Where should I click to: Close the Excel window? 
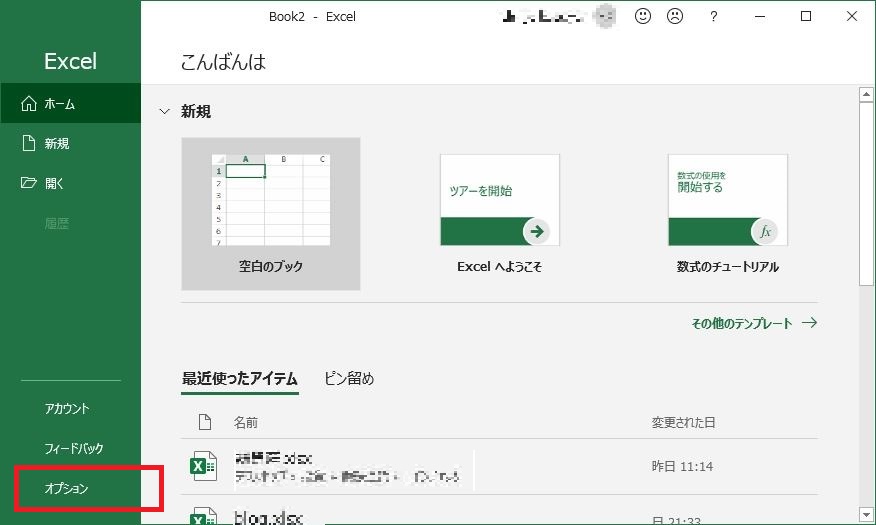[x=851, y=16]
